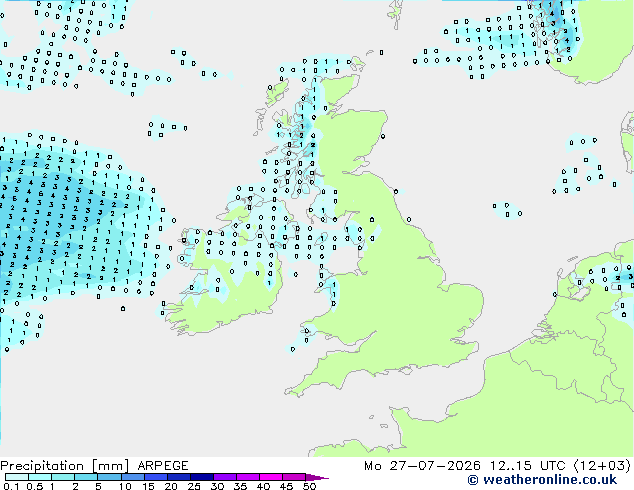Click the legend label '50'
This screenshot has width=634, height=490.
309,486
